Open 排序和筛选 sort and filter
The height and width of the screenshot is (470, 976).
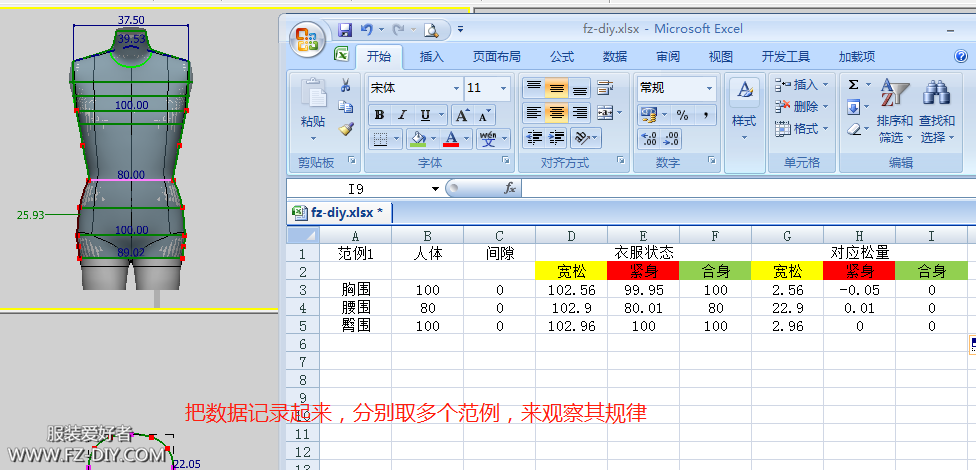click(895, 111)
